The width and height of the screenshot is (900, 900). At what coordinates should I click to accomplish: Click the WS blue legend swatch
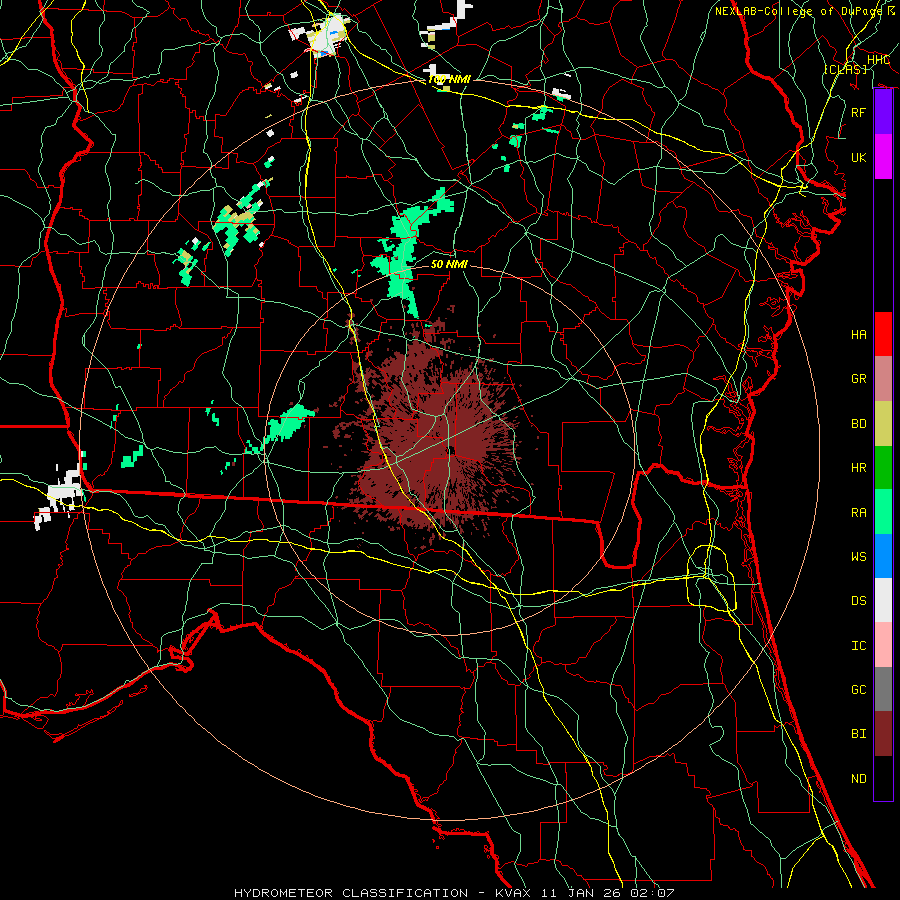tap(883, 556)
